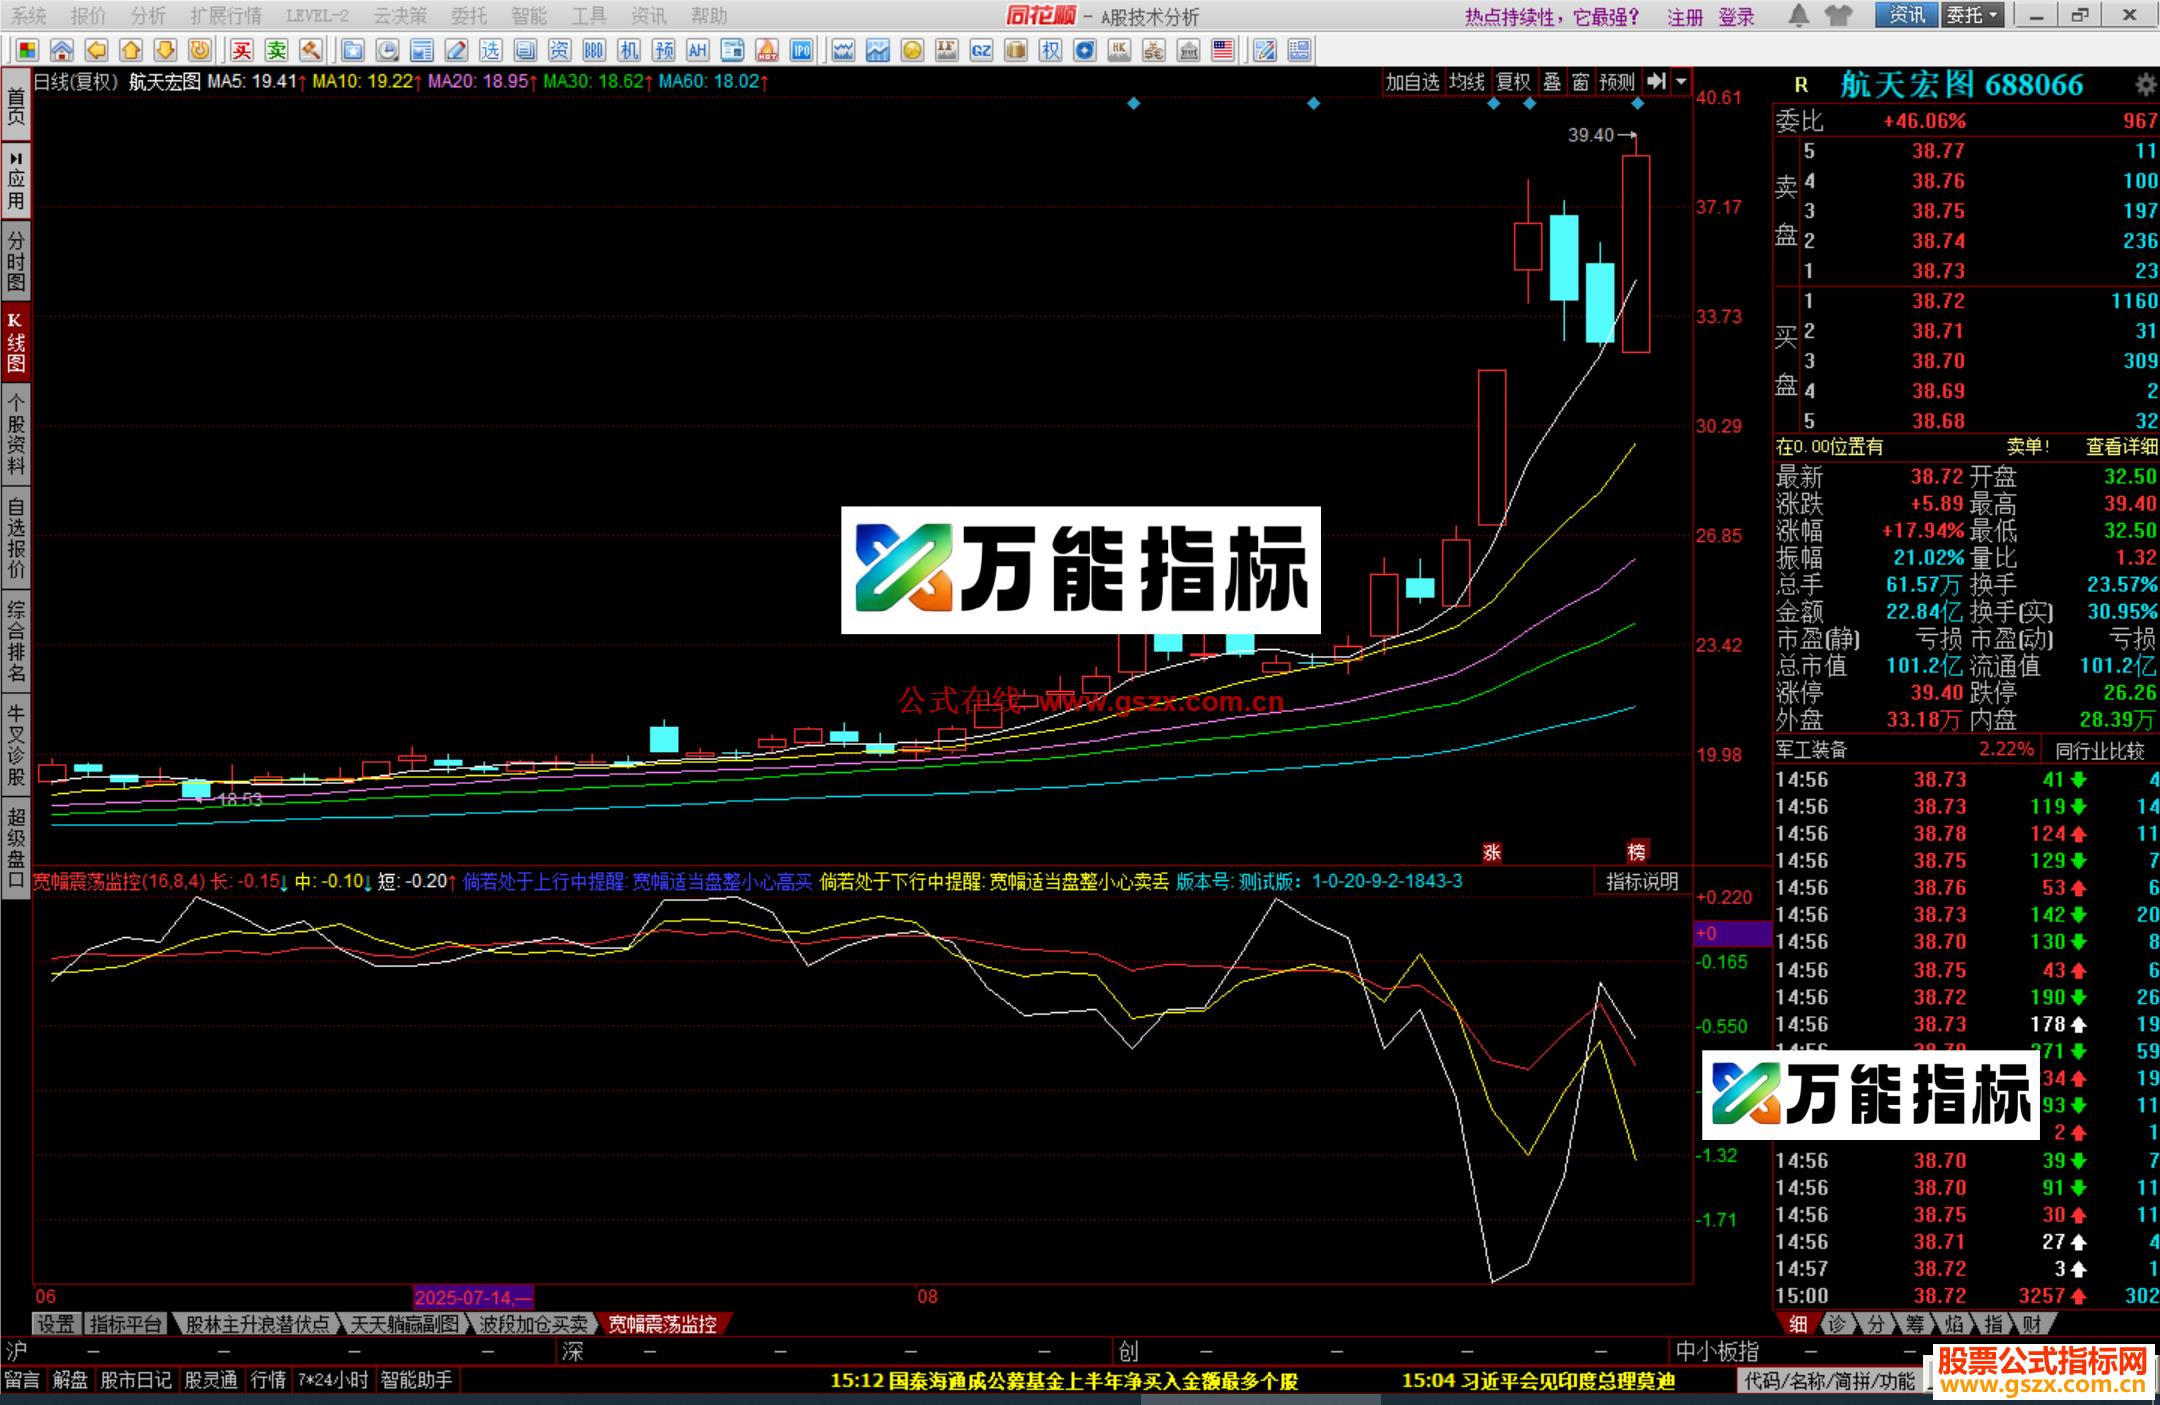
Task: Click the gear settings icon beside stock name
Action: click(2145, 84)
